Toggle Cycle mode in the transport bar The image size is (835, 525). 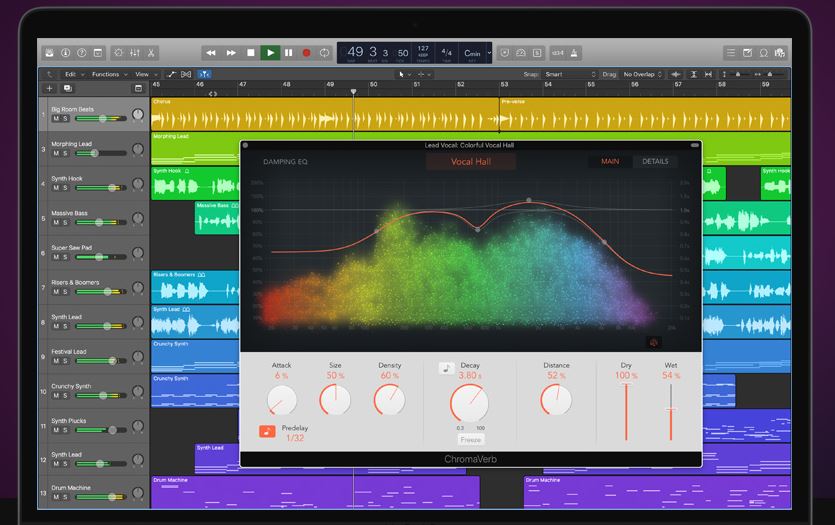click(325, 52)
